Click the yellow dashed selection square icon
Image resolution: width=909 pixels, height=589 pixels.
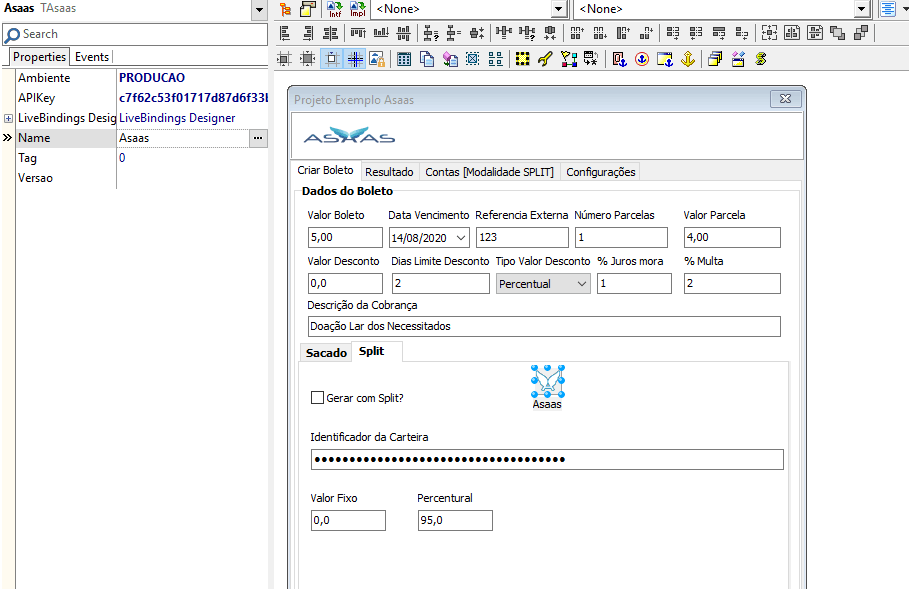(522, 59)
